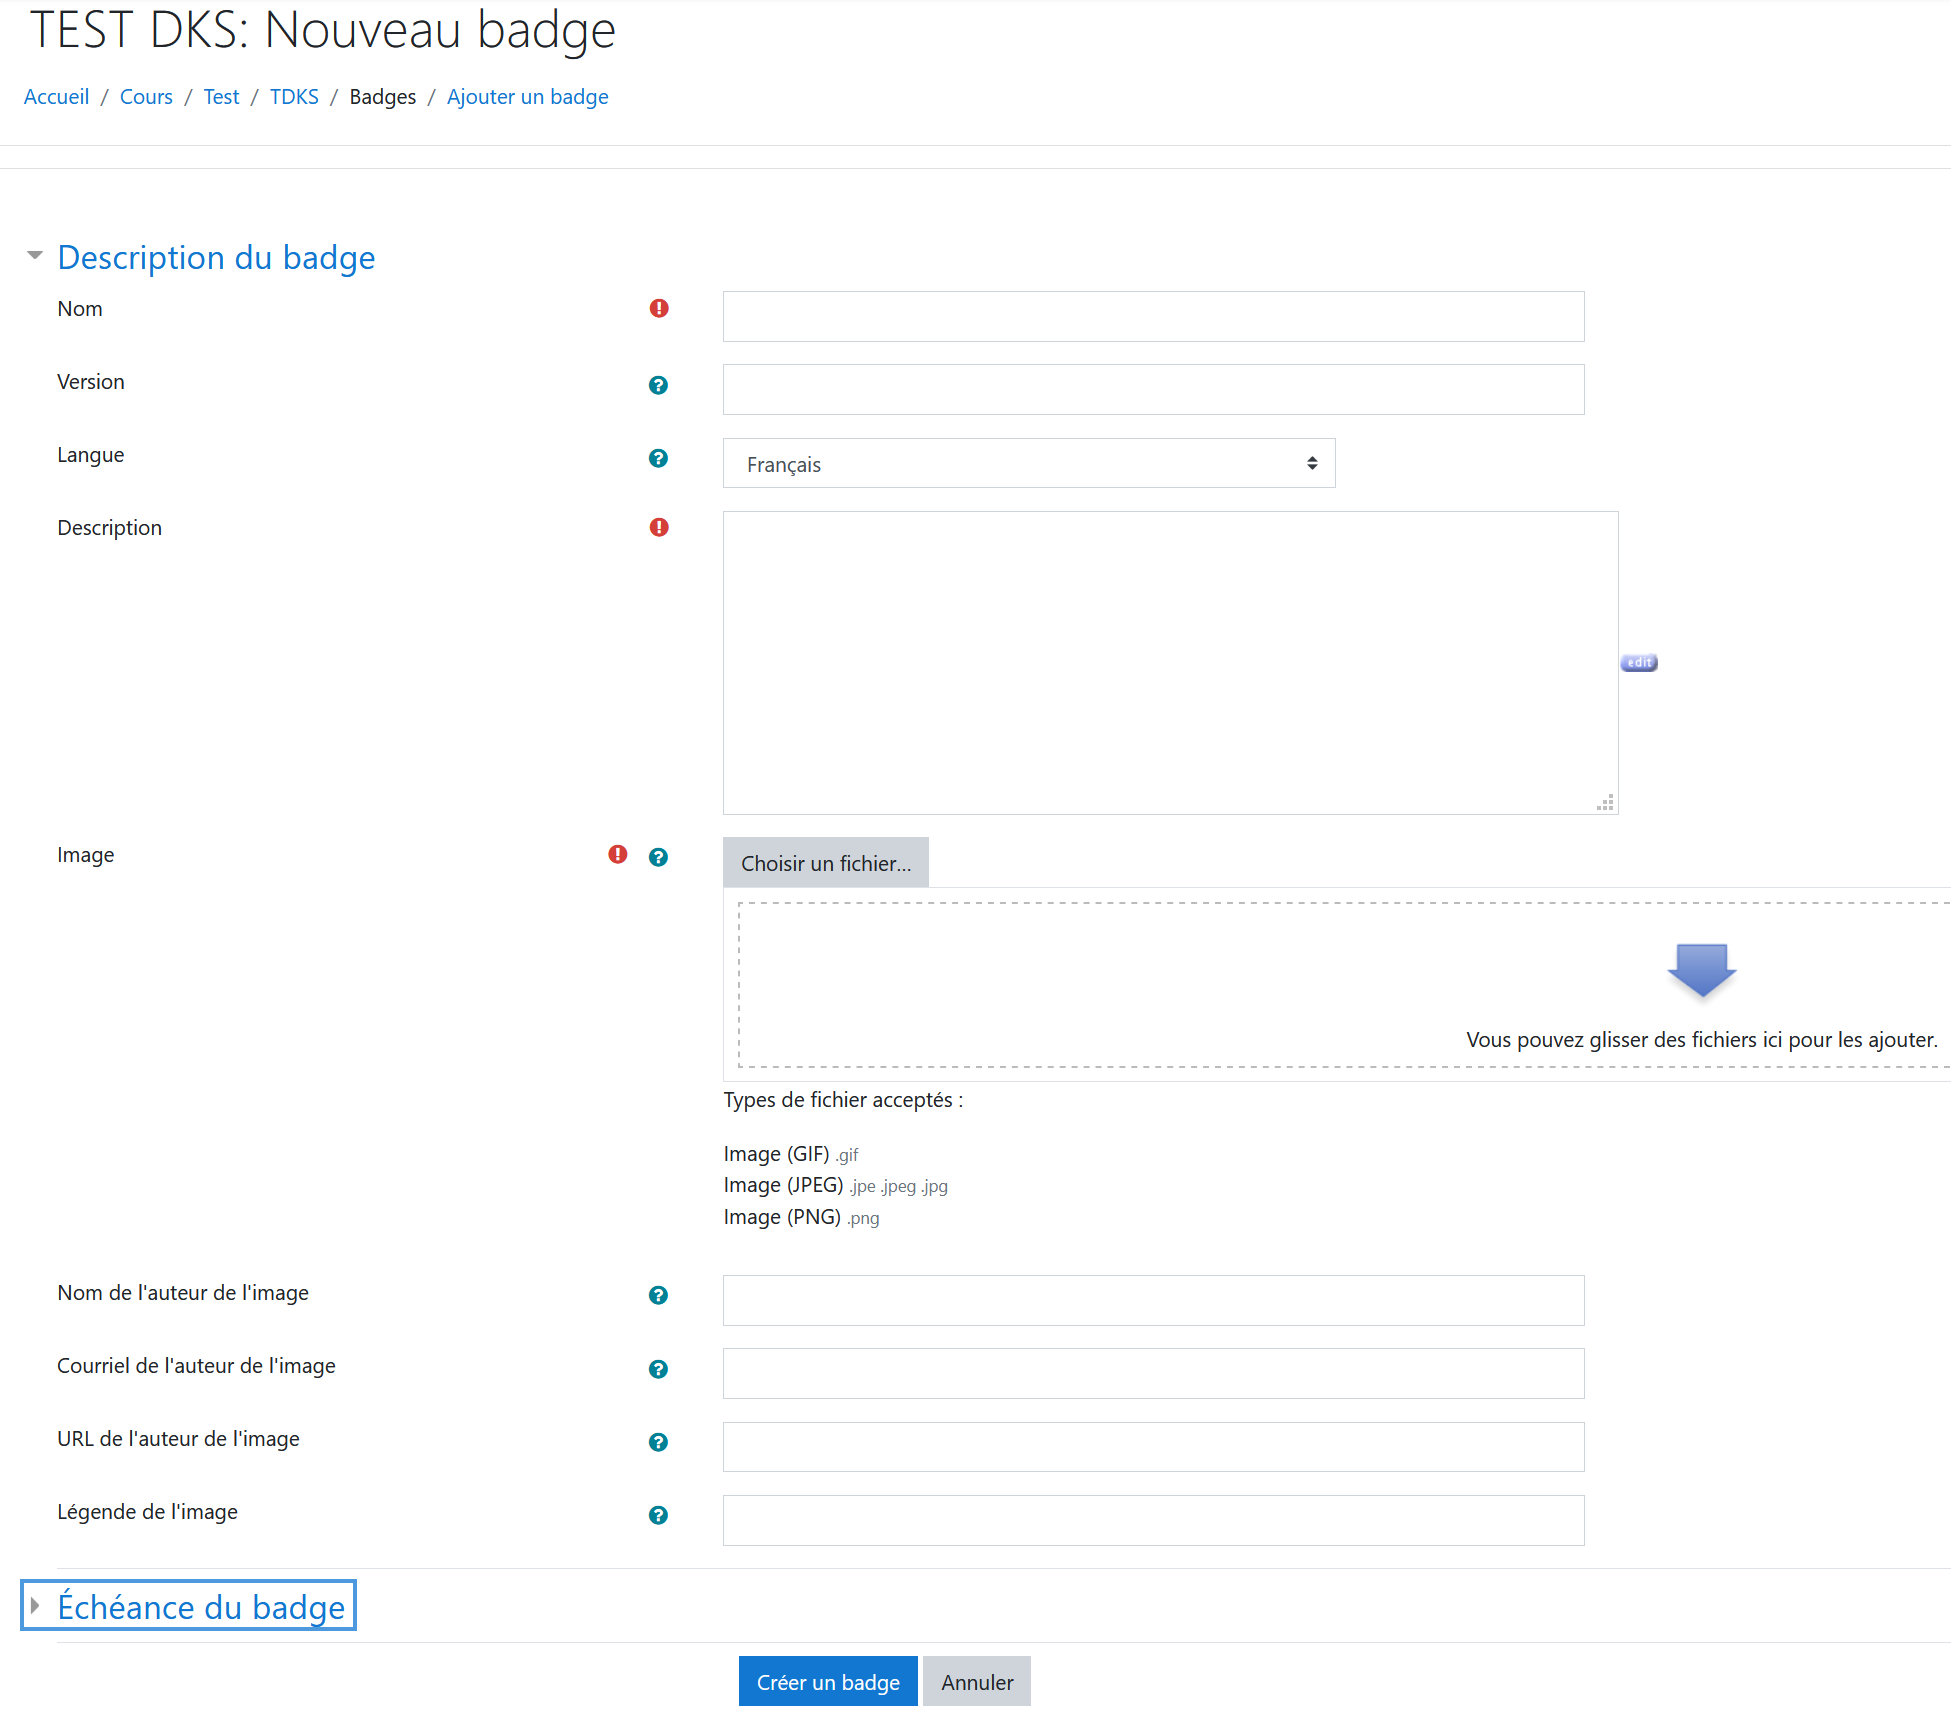Screen dimensions: 1951x1719
Task: Open the help icon beside Image
Action: point(658,857)
